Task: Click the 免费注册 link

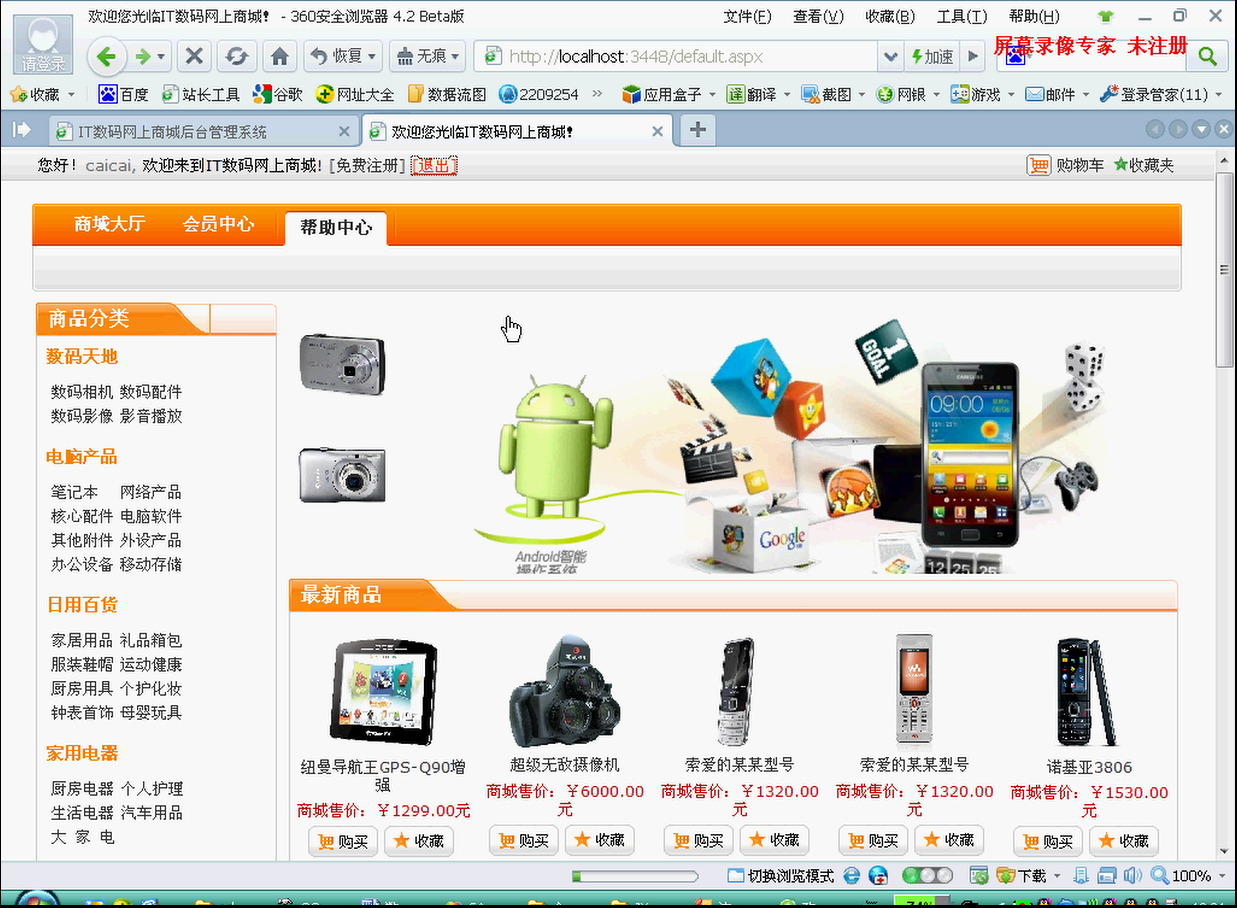Action: 367,165
